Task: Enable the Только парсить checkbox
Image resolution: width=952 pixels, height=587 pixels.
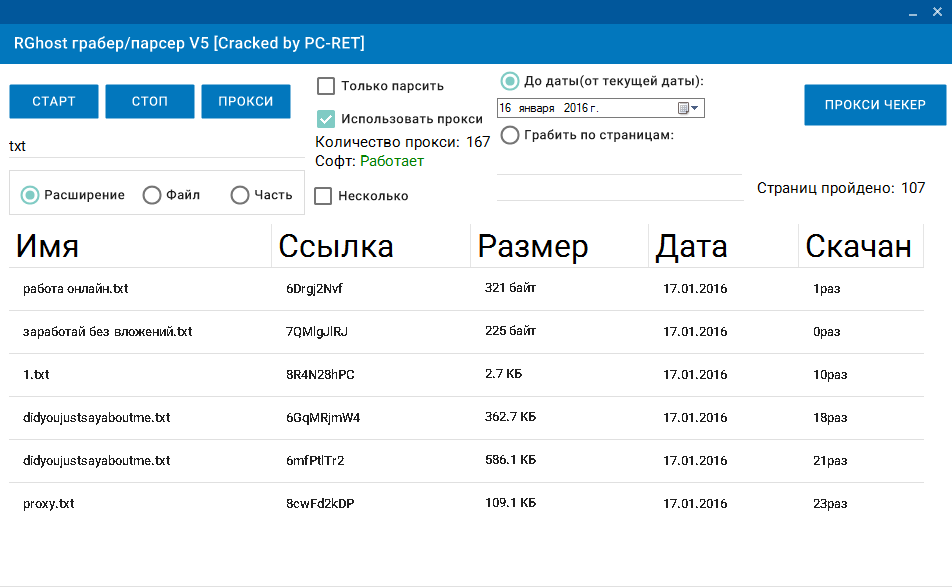Action: [x=326, y=86]
